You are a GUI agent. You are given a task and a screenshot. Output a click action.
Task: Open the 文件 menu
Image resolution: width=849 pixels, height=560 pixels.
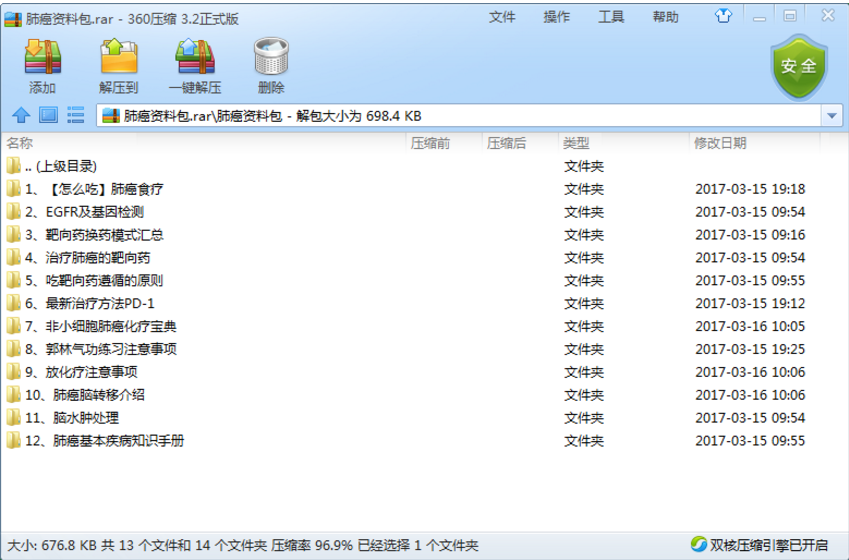click(502, 17)
